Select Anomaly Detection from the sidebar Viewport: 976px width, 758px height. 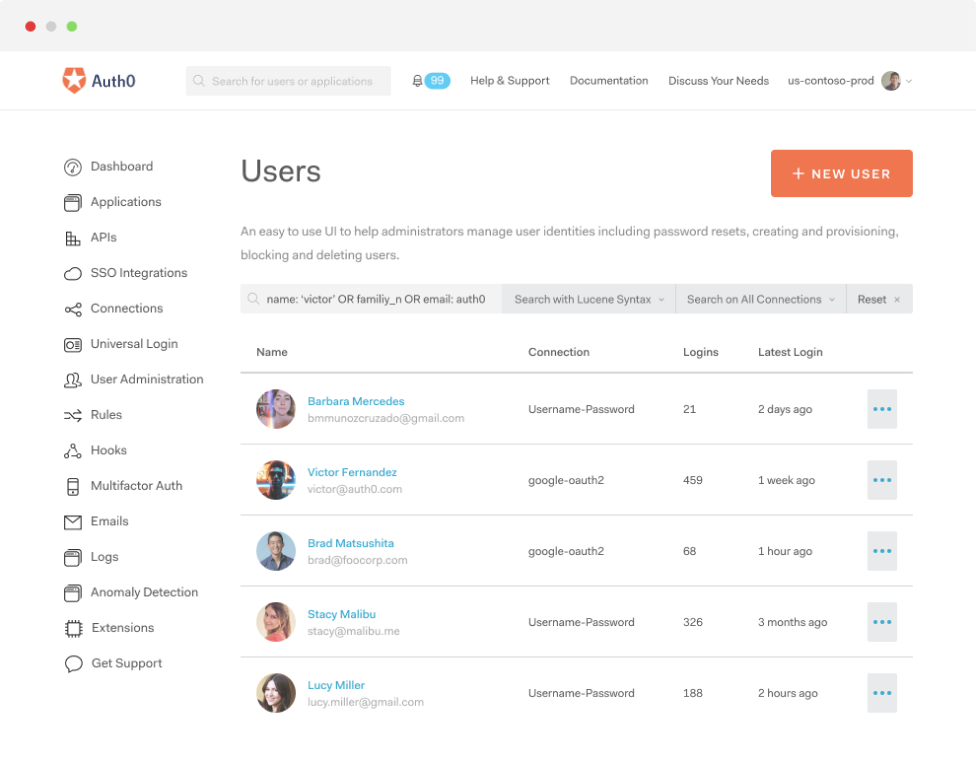(144, 592)
